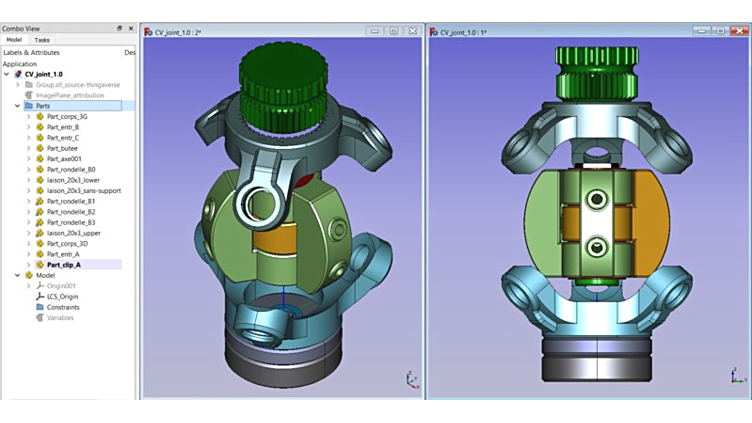This screenshot has height=423, width=752.
Task: Click the Labels & Attributes column header
Action: click(x=31, y=52)
